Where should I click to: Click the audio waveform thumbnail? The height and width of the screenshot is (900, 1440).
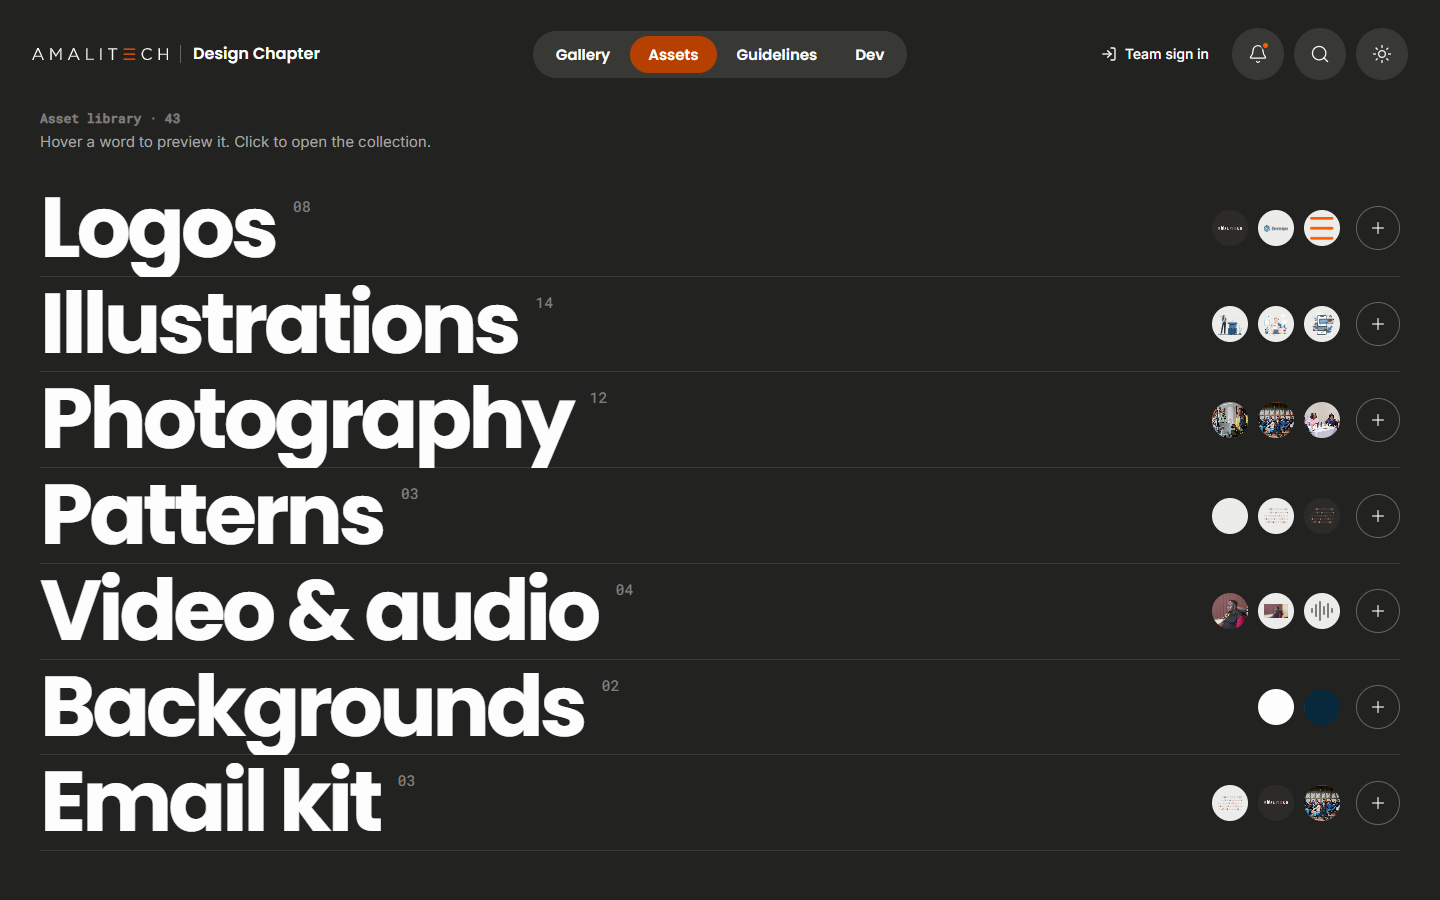tap(1322, 611)
